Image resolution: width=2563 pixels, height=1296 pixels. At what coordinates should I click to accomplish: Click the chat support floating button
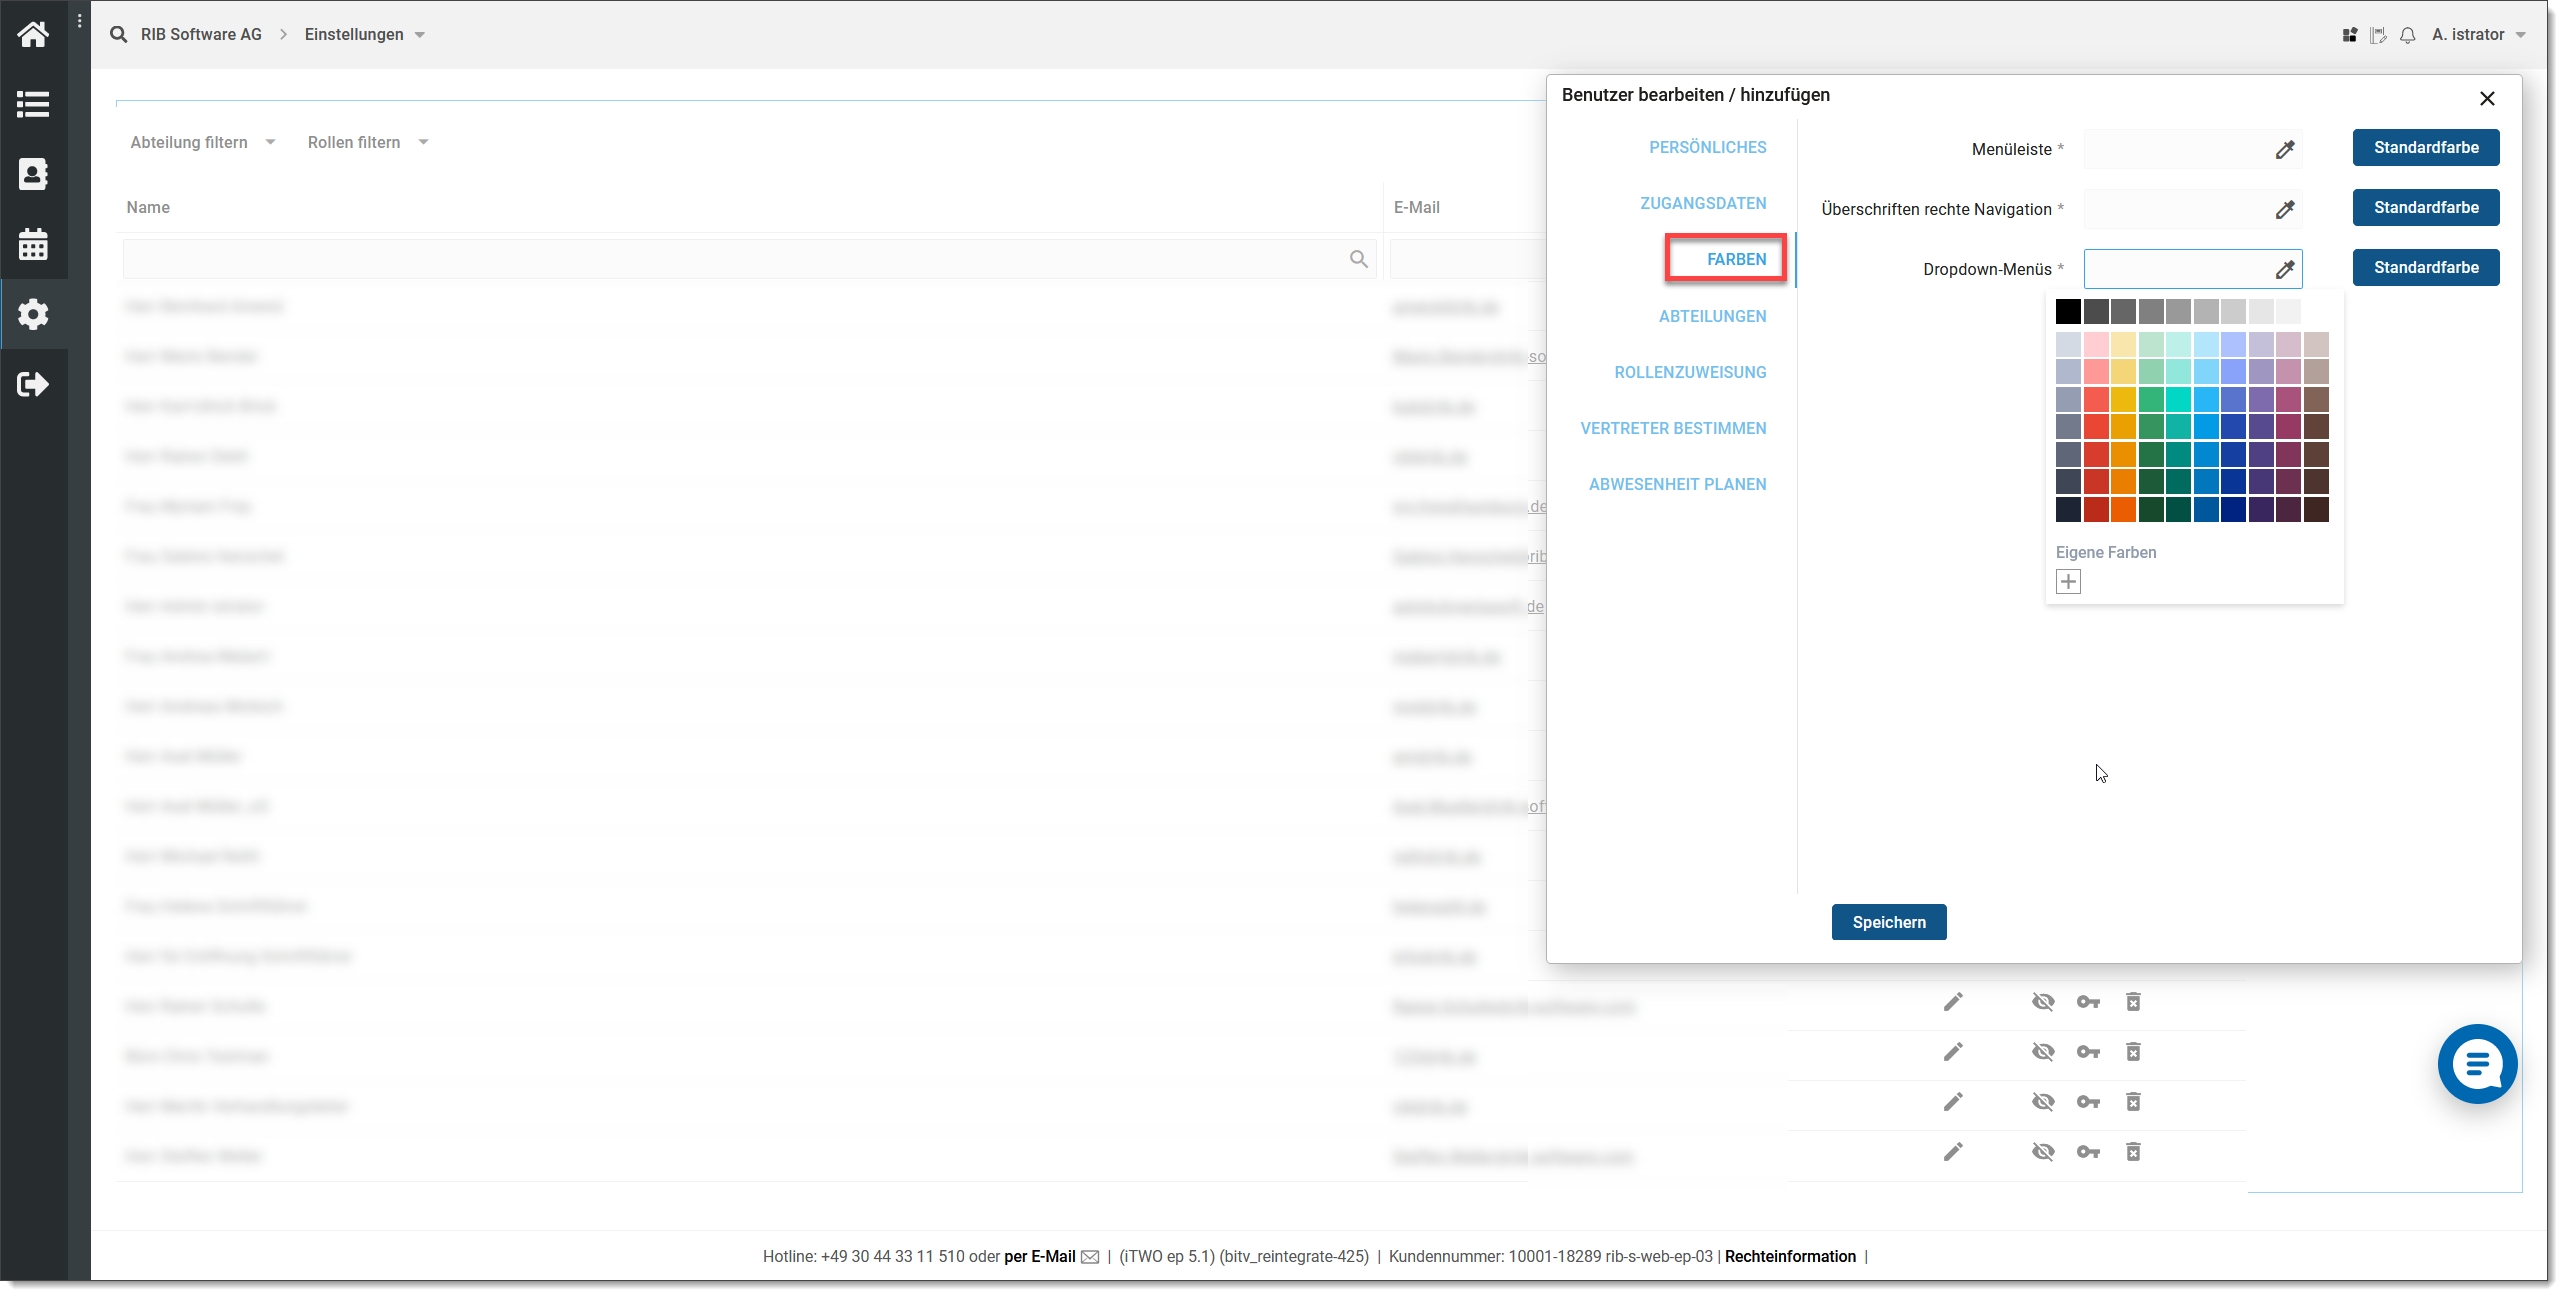pos(2475,1065)
